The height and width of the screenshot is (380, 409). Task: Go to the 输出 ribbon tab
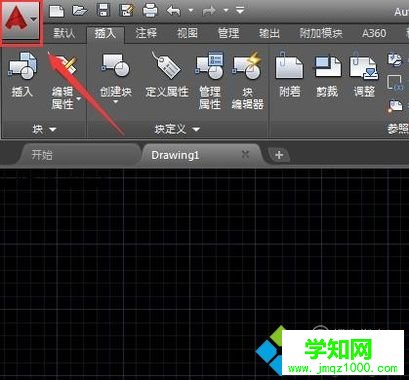pos(269,33)
